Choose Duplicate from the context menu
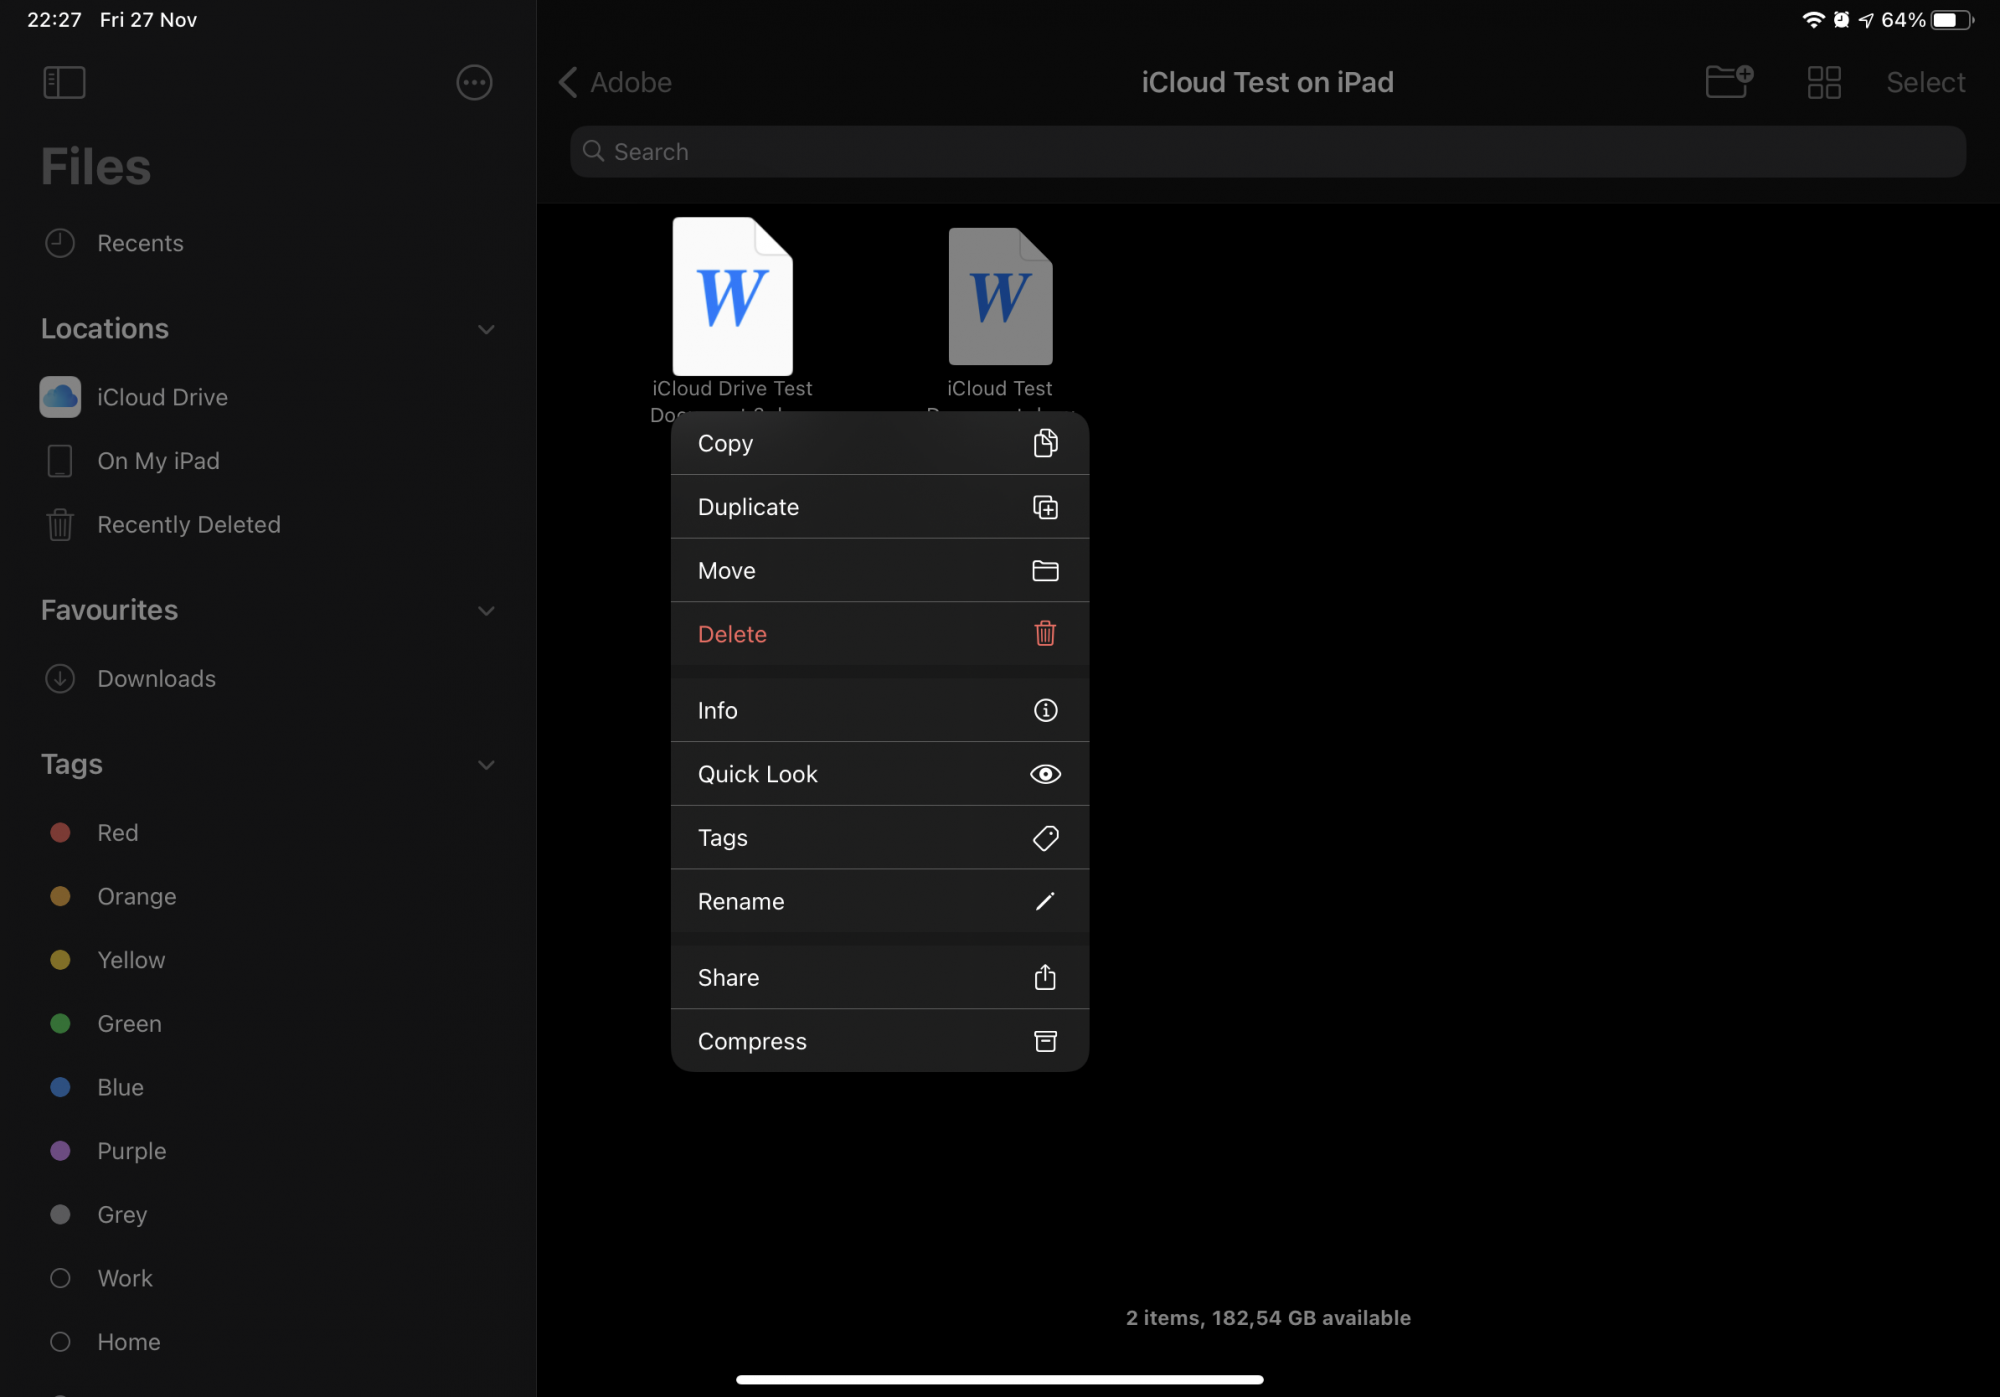 (x=878, y=507)
